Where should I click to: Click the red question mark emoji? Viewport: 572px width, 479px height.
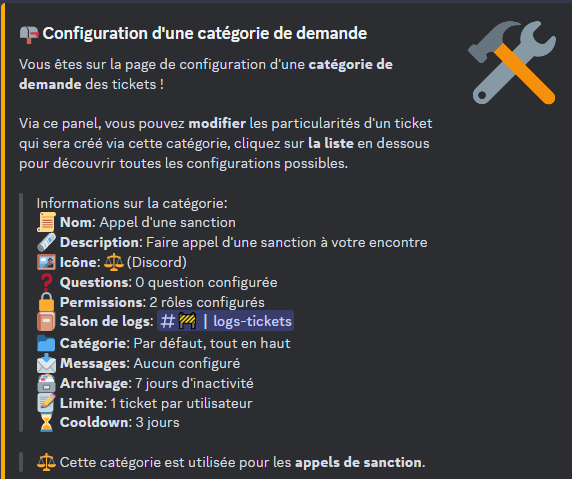pyautogui.click(x=46, y=282)
